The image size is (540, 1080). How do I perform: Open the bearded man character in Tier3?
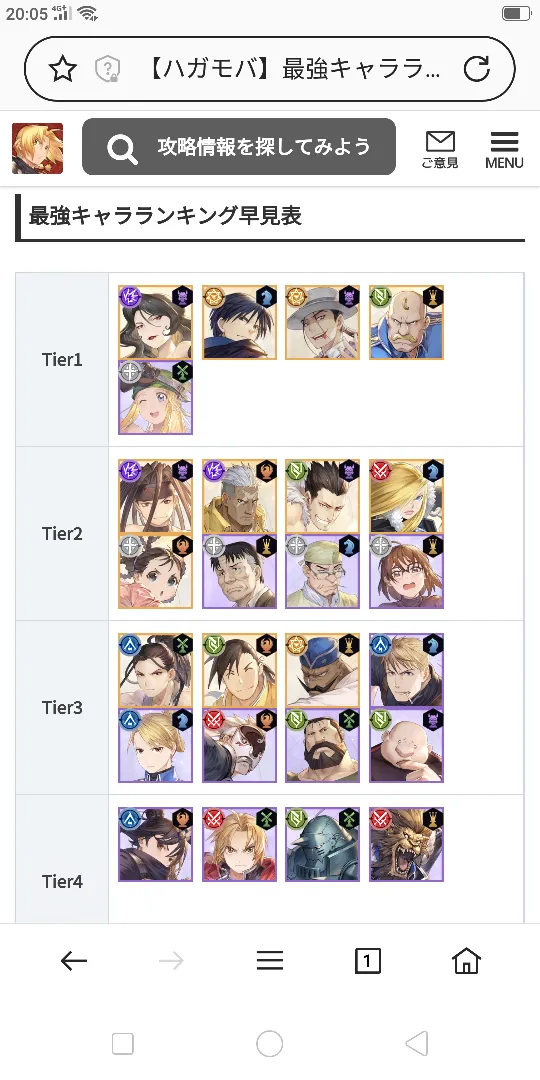pos(322,746)
